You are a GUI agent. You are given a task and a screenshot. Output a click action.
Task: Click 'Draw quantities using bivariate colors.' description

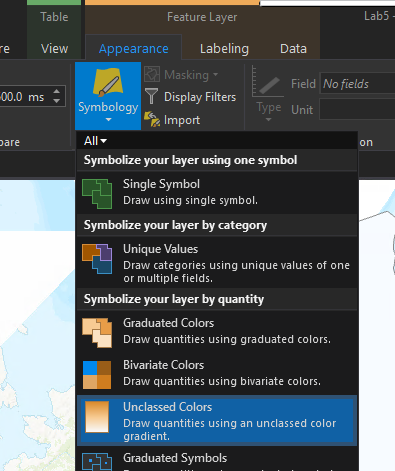pyautogui.click(x=222, y=381)
